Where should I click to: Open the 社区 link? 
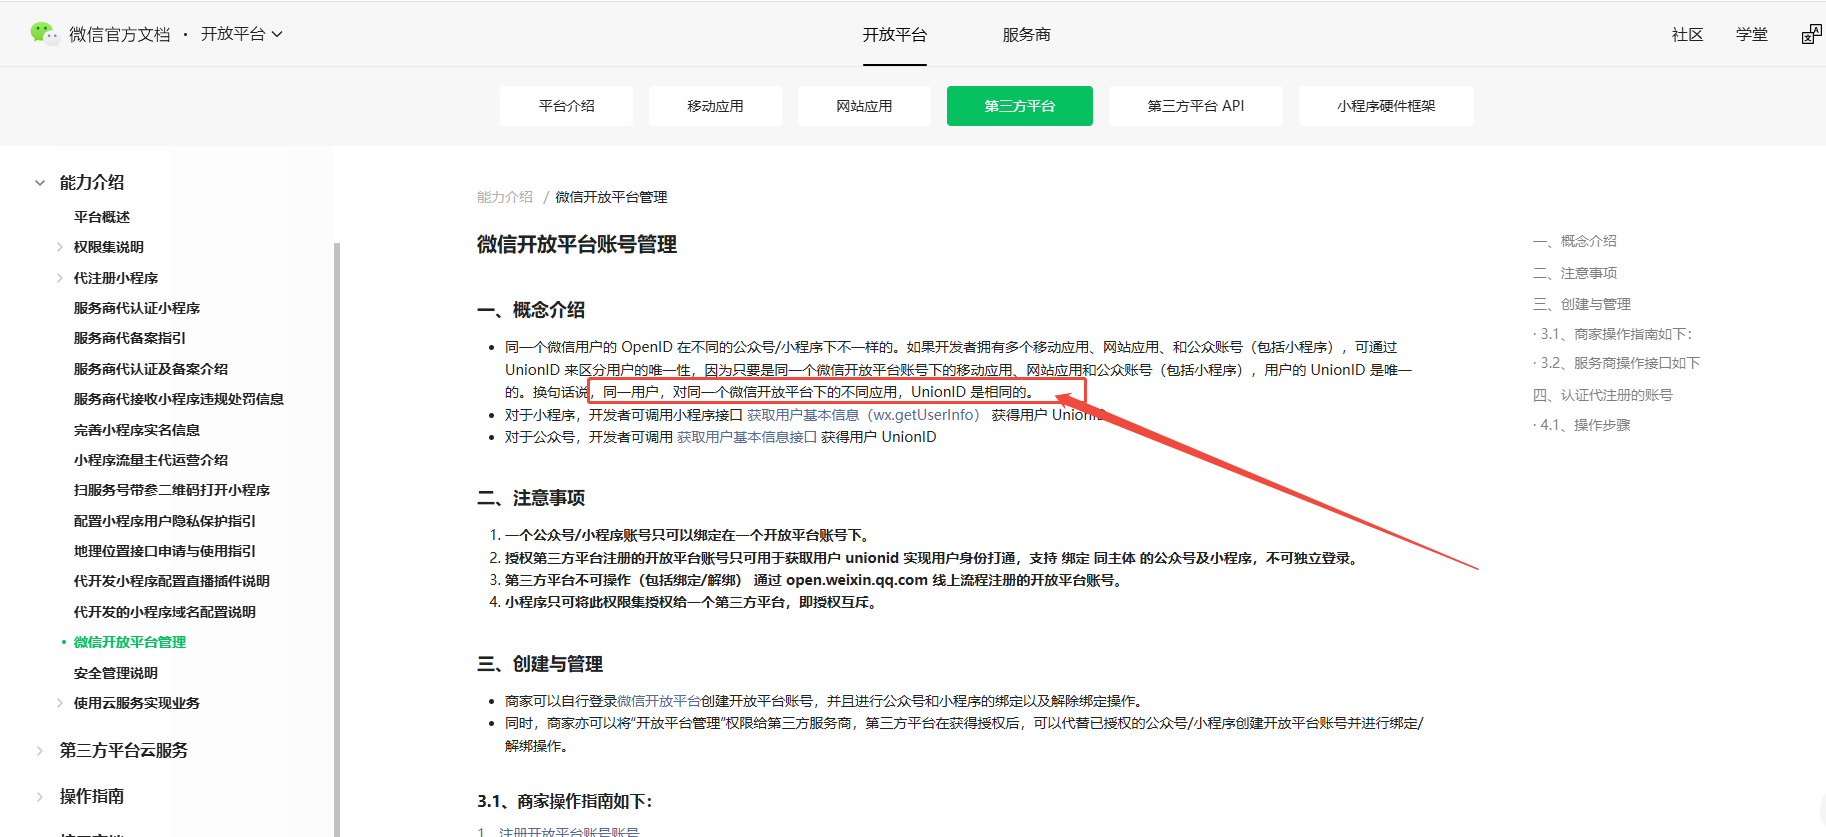pyautogui.click(x=1687, y=35)
